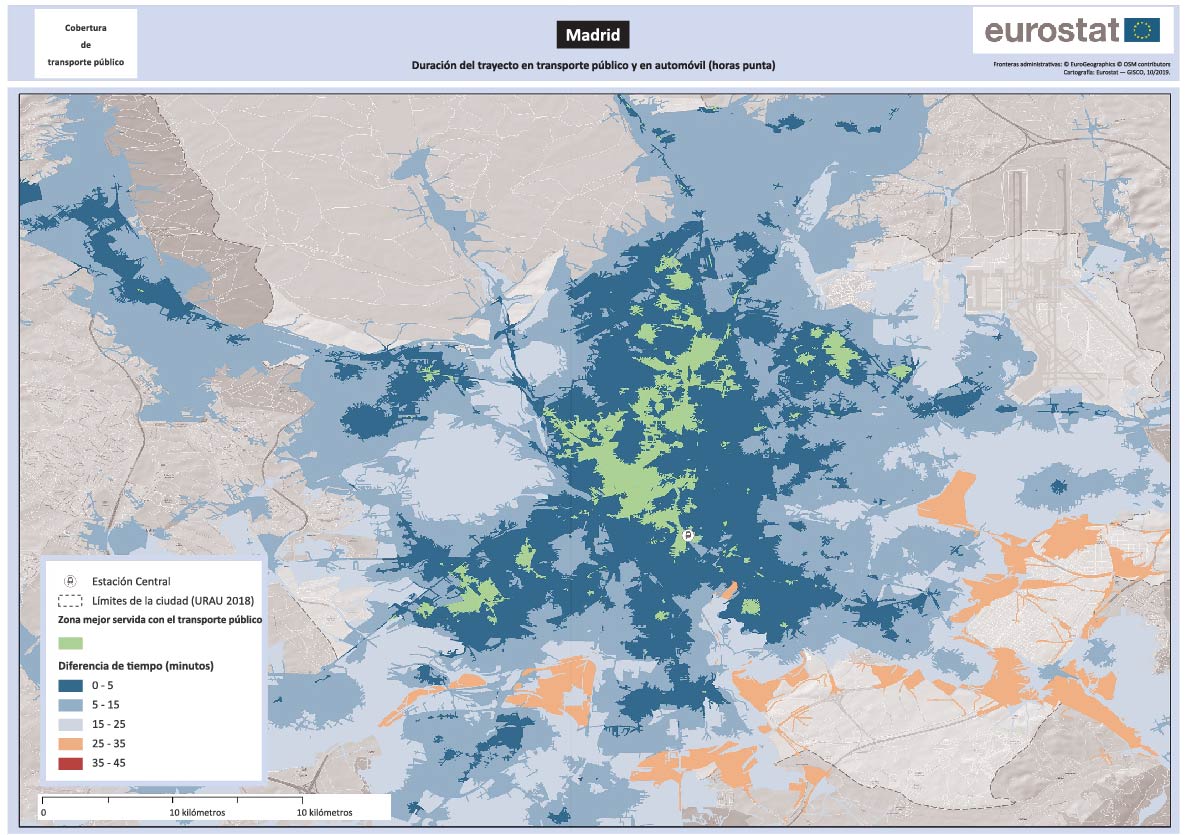Click the Central Station marker on the map
Viewport: 1191px width, 835px height.
coord(688,536)
